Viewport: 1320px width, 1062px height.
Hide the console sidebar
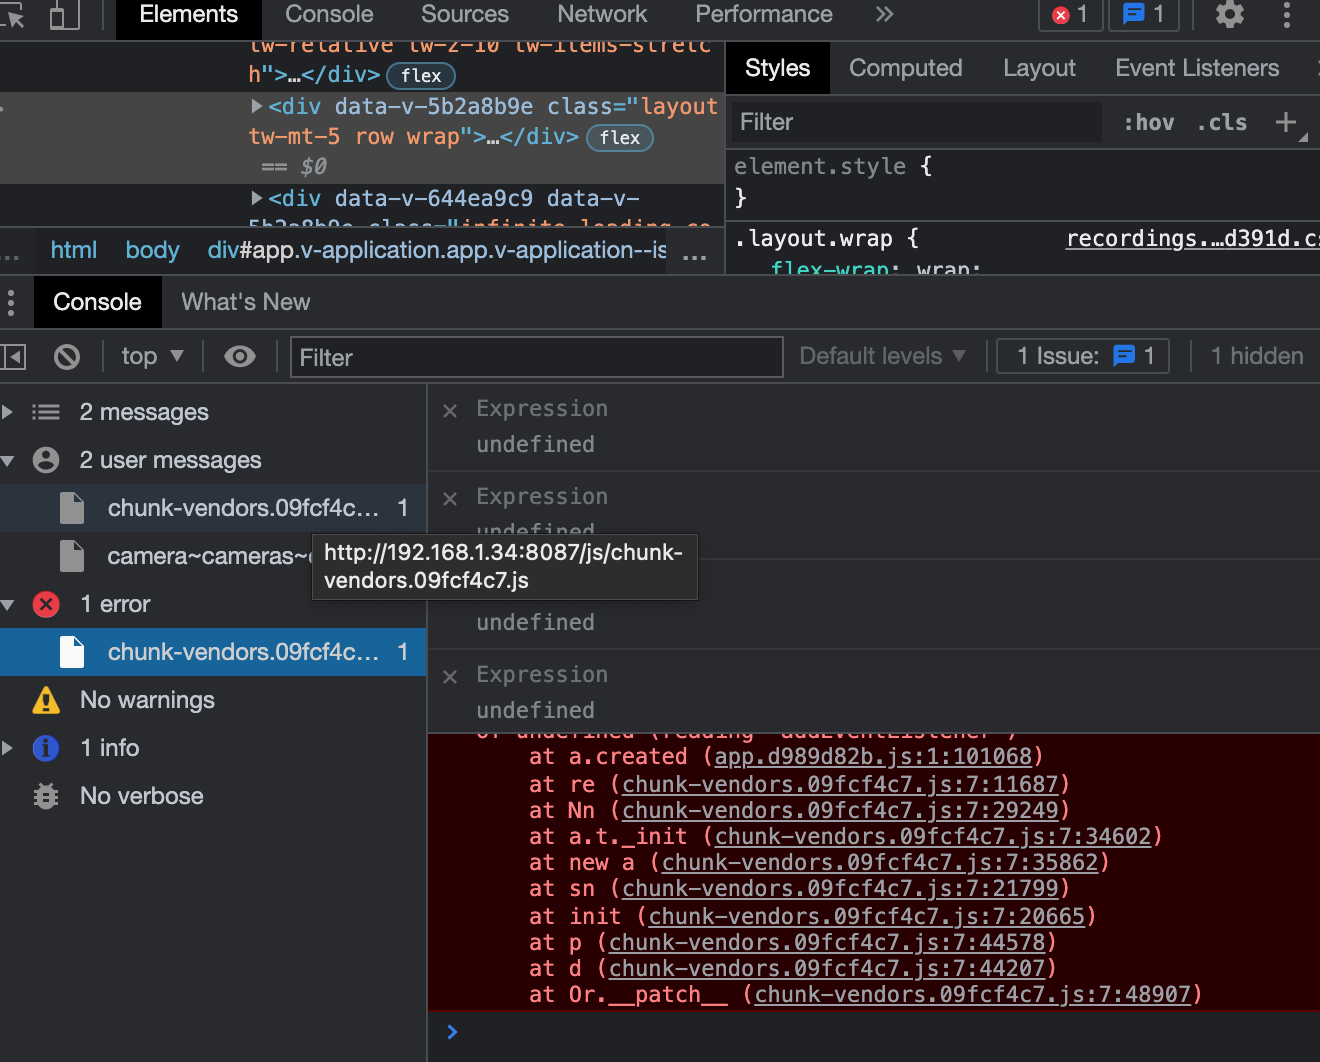click(x=14, y=357)
